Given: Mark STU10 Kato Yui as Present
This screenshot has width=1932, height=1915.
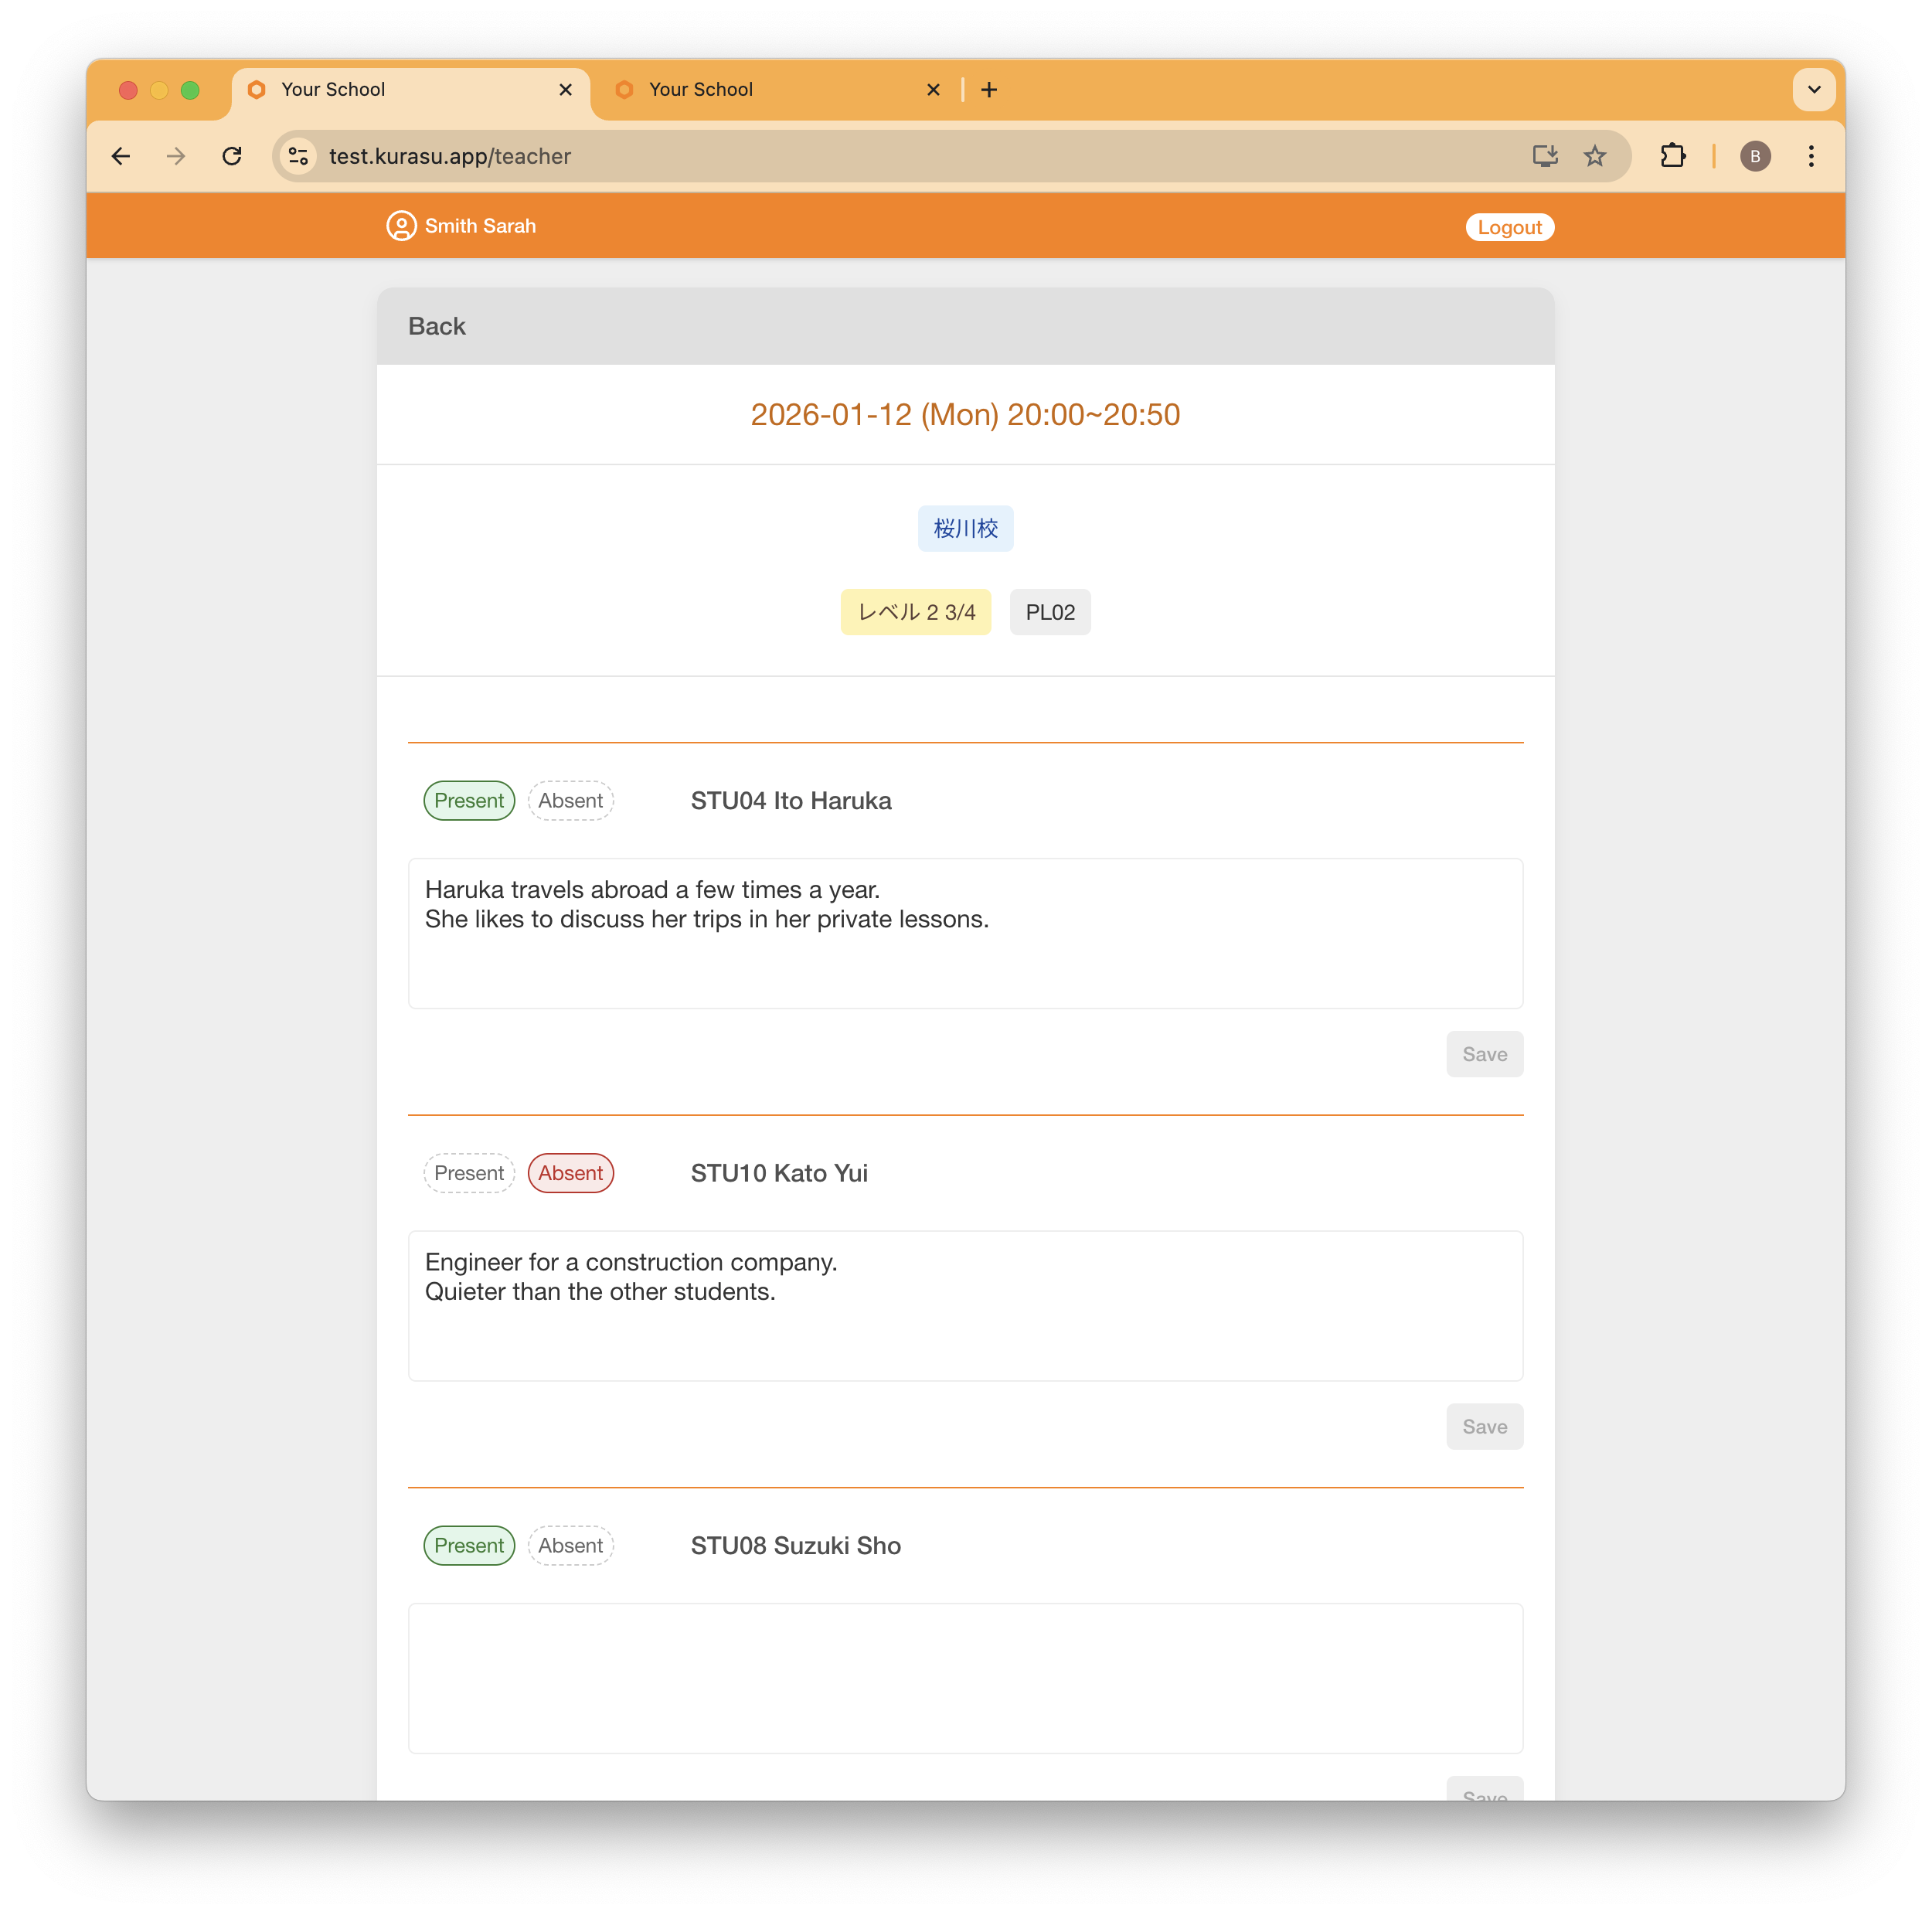Looking at the screenshot, I should pos(469,1173).
